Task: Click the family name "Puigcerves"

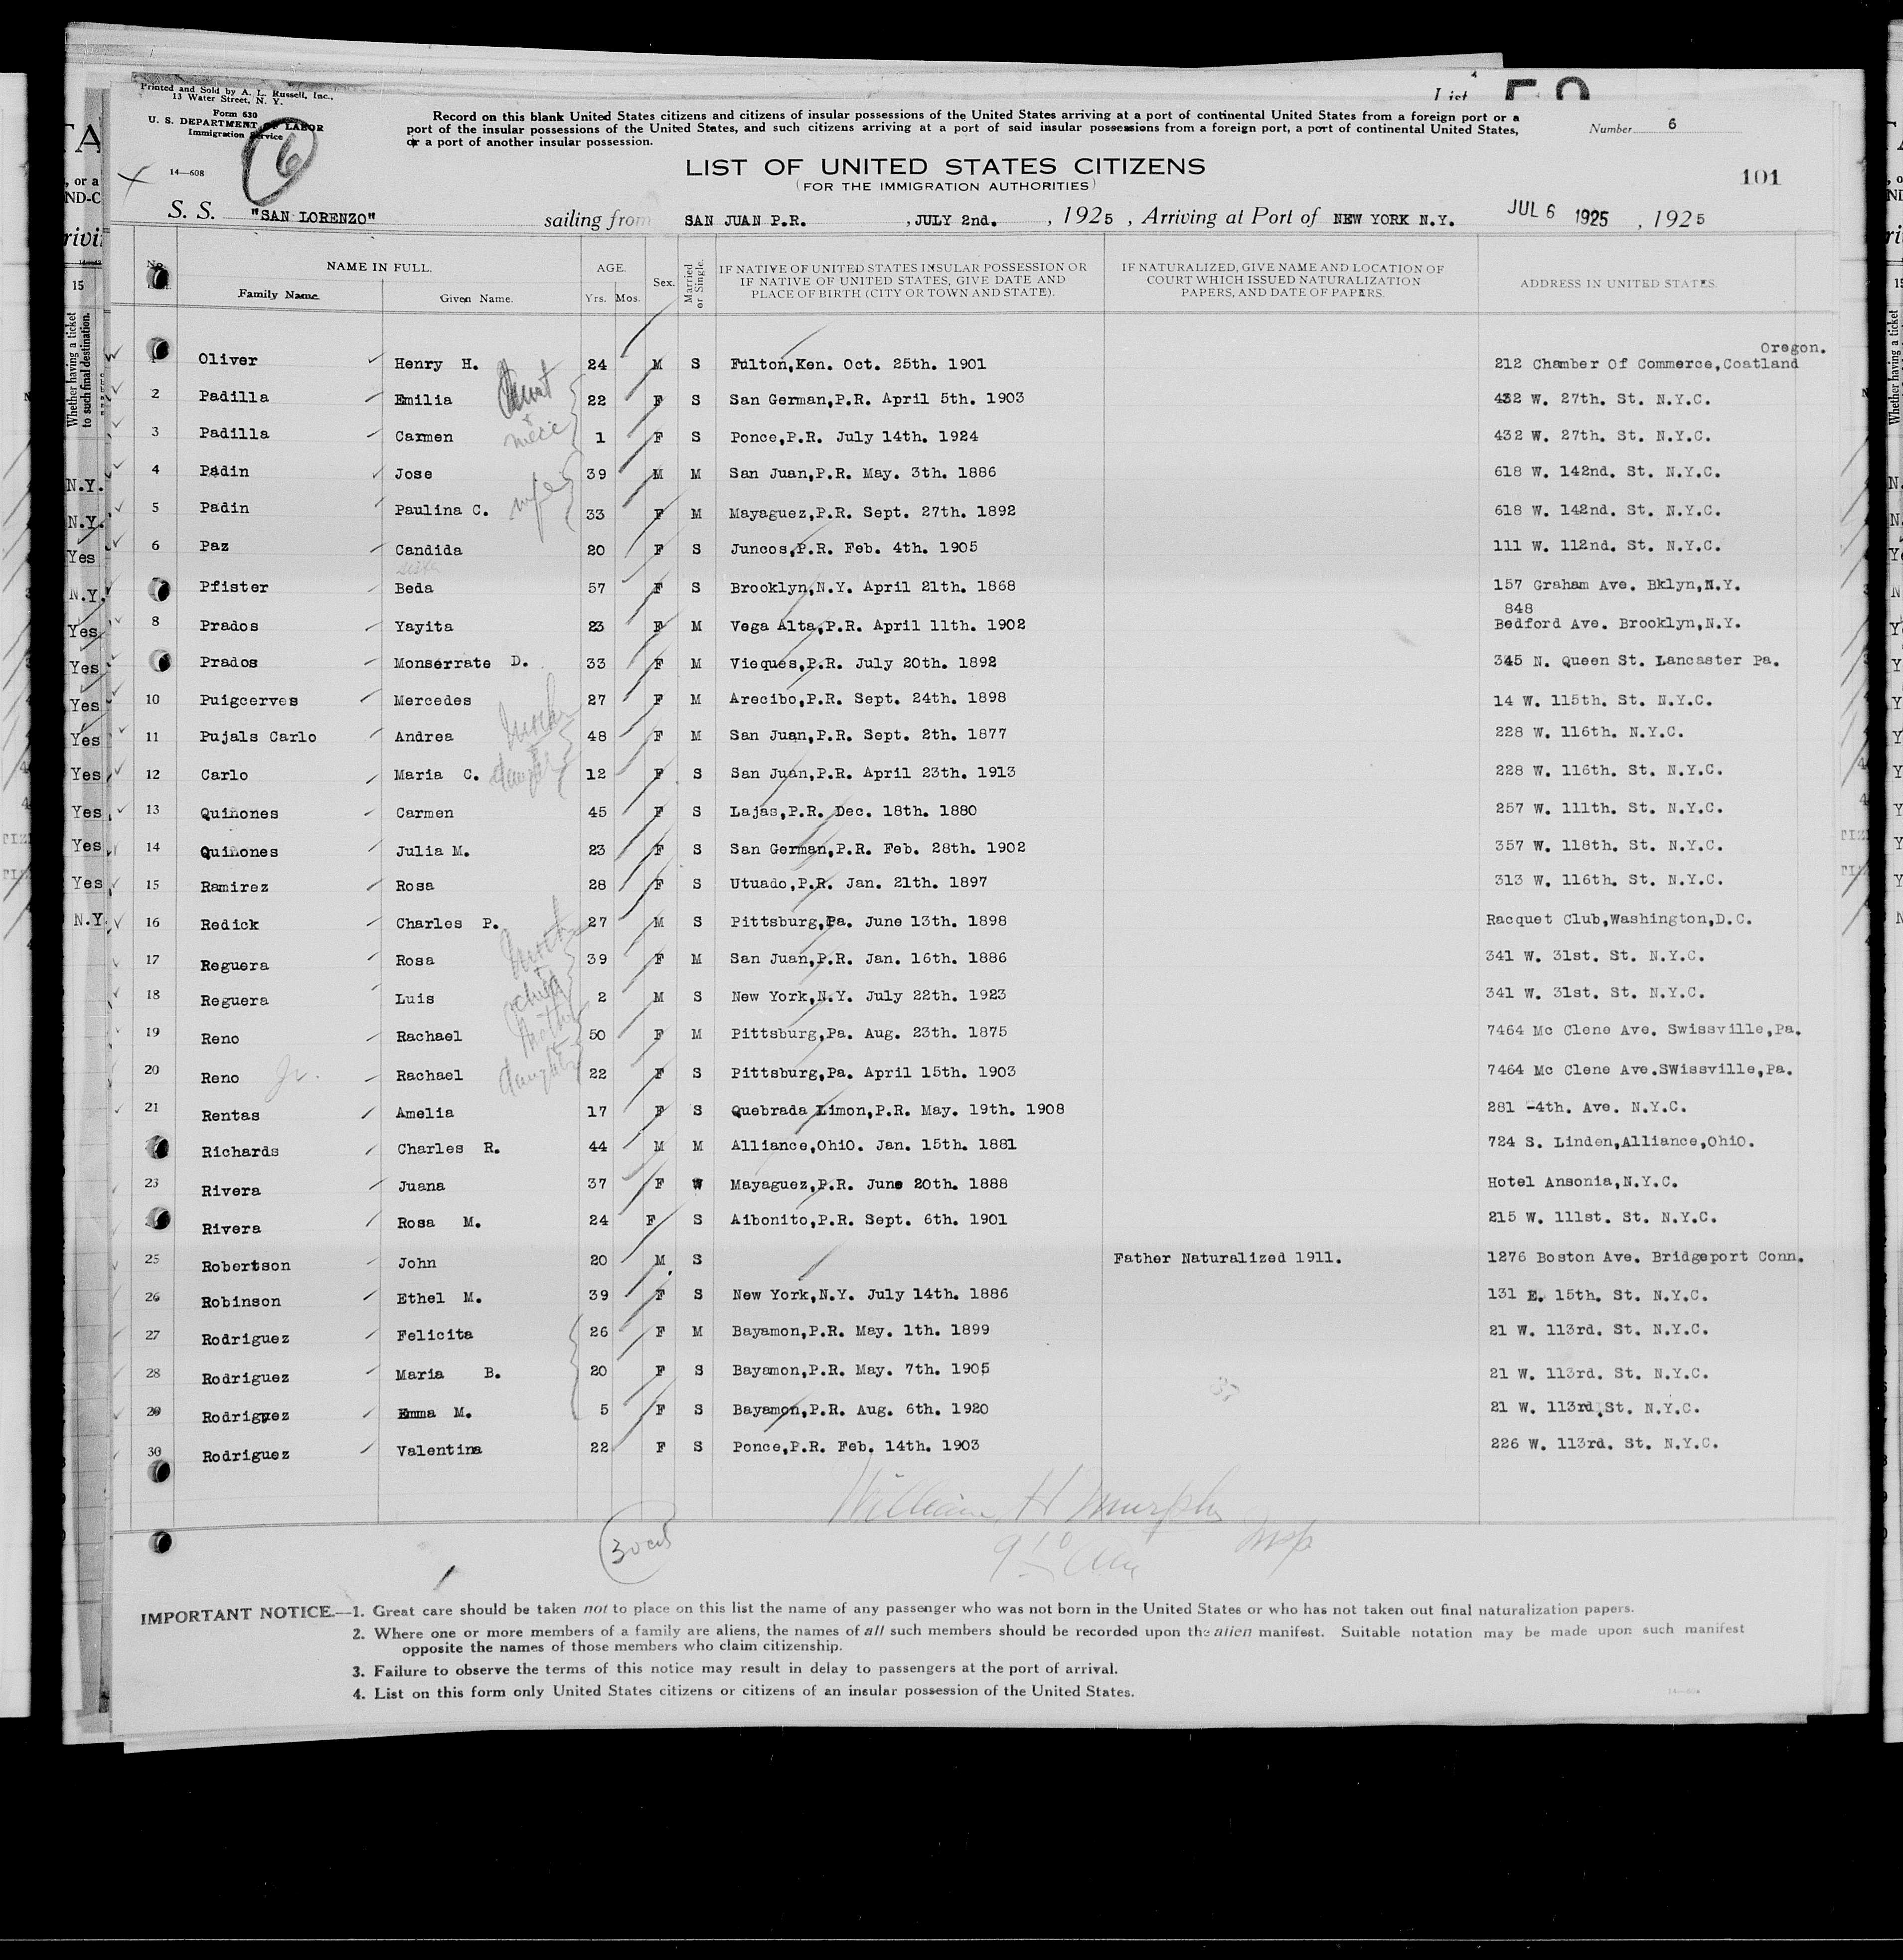Action: pos(248,701)
